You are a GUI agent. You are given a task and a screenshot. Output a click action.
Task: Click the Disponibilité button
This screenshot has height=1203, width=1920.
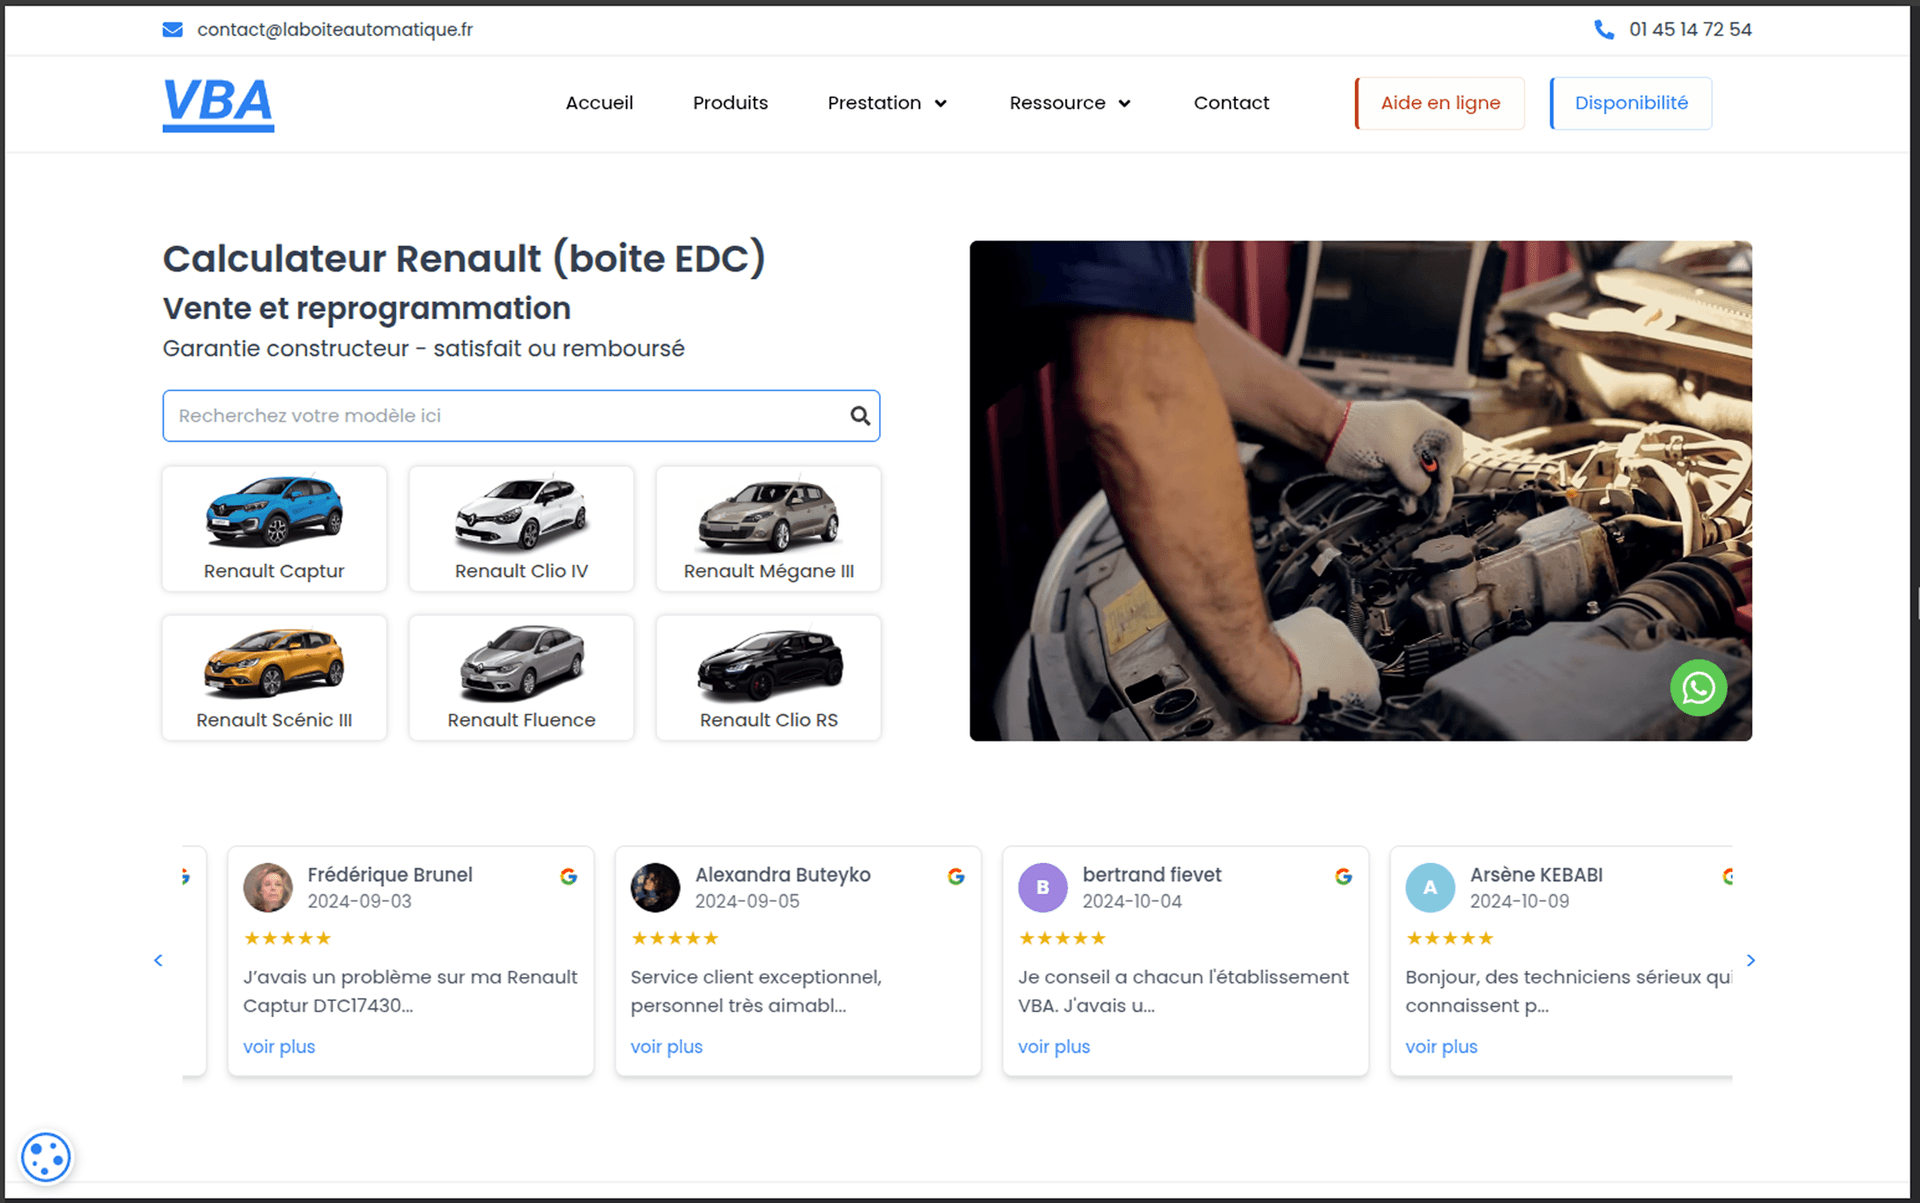pyautogui.click(x=1630, y=103)
